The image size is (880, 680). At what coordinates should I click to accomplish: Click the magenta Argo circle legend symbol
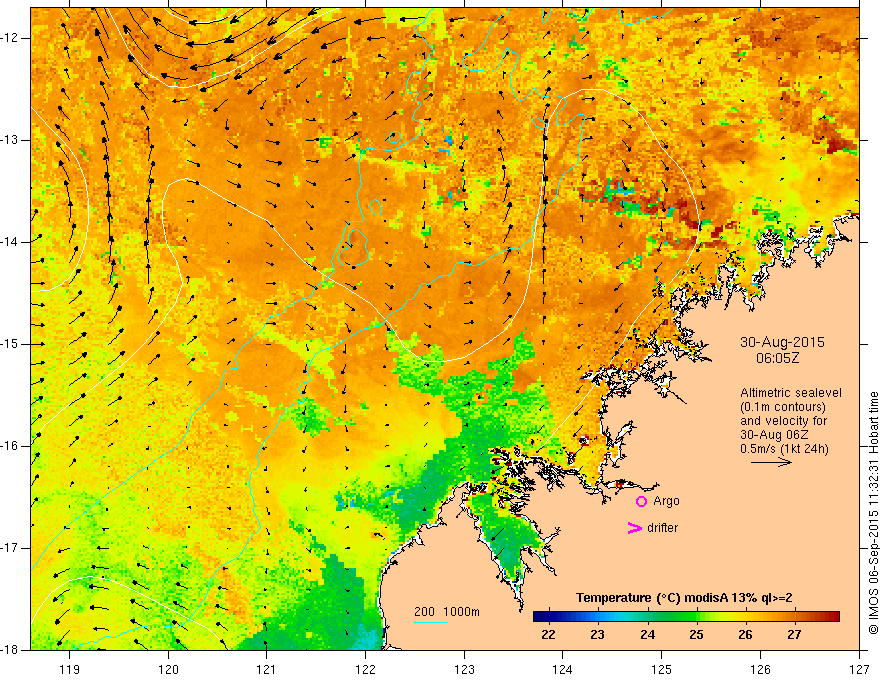(641, 501)
